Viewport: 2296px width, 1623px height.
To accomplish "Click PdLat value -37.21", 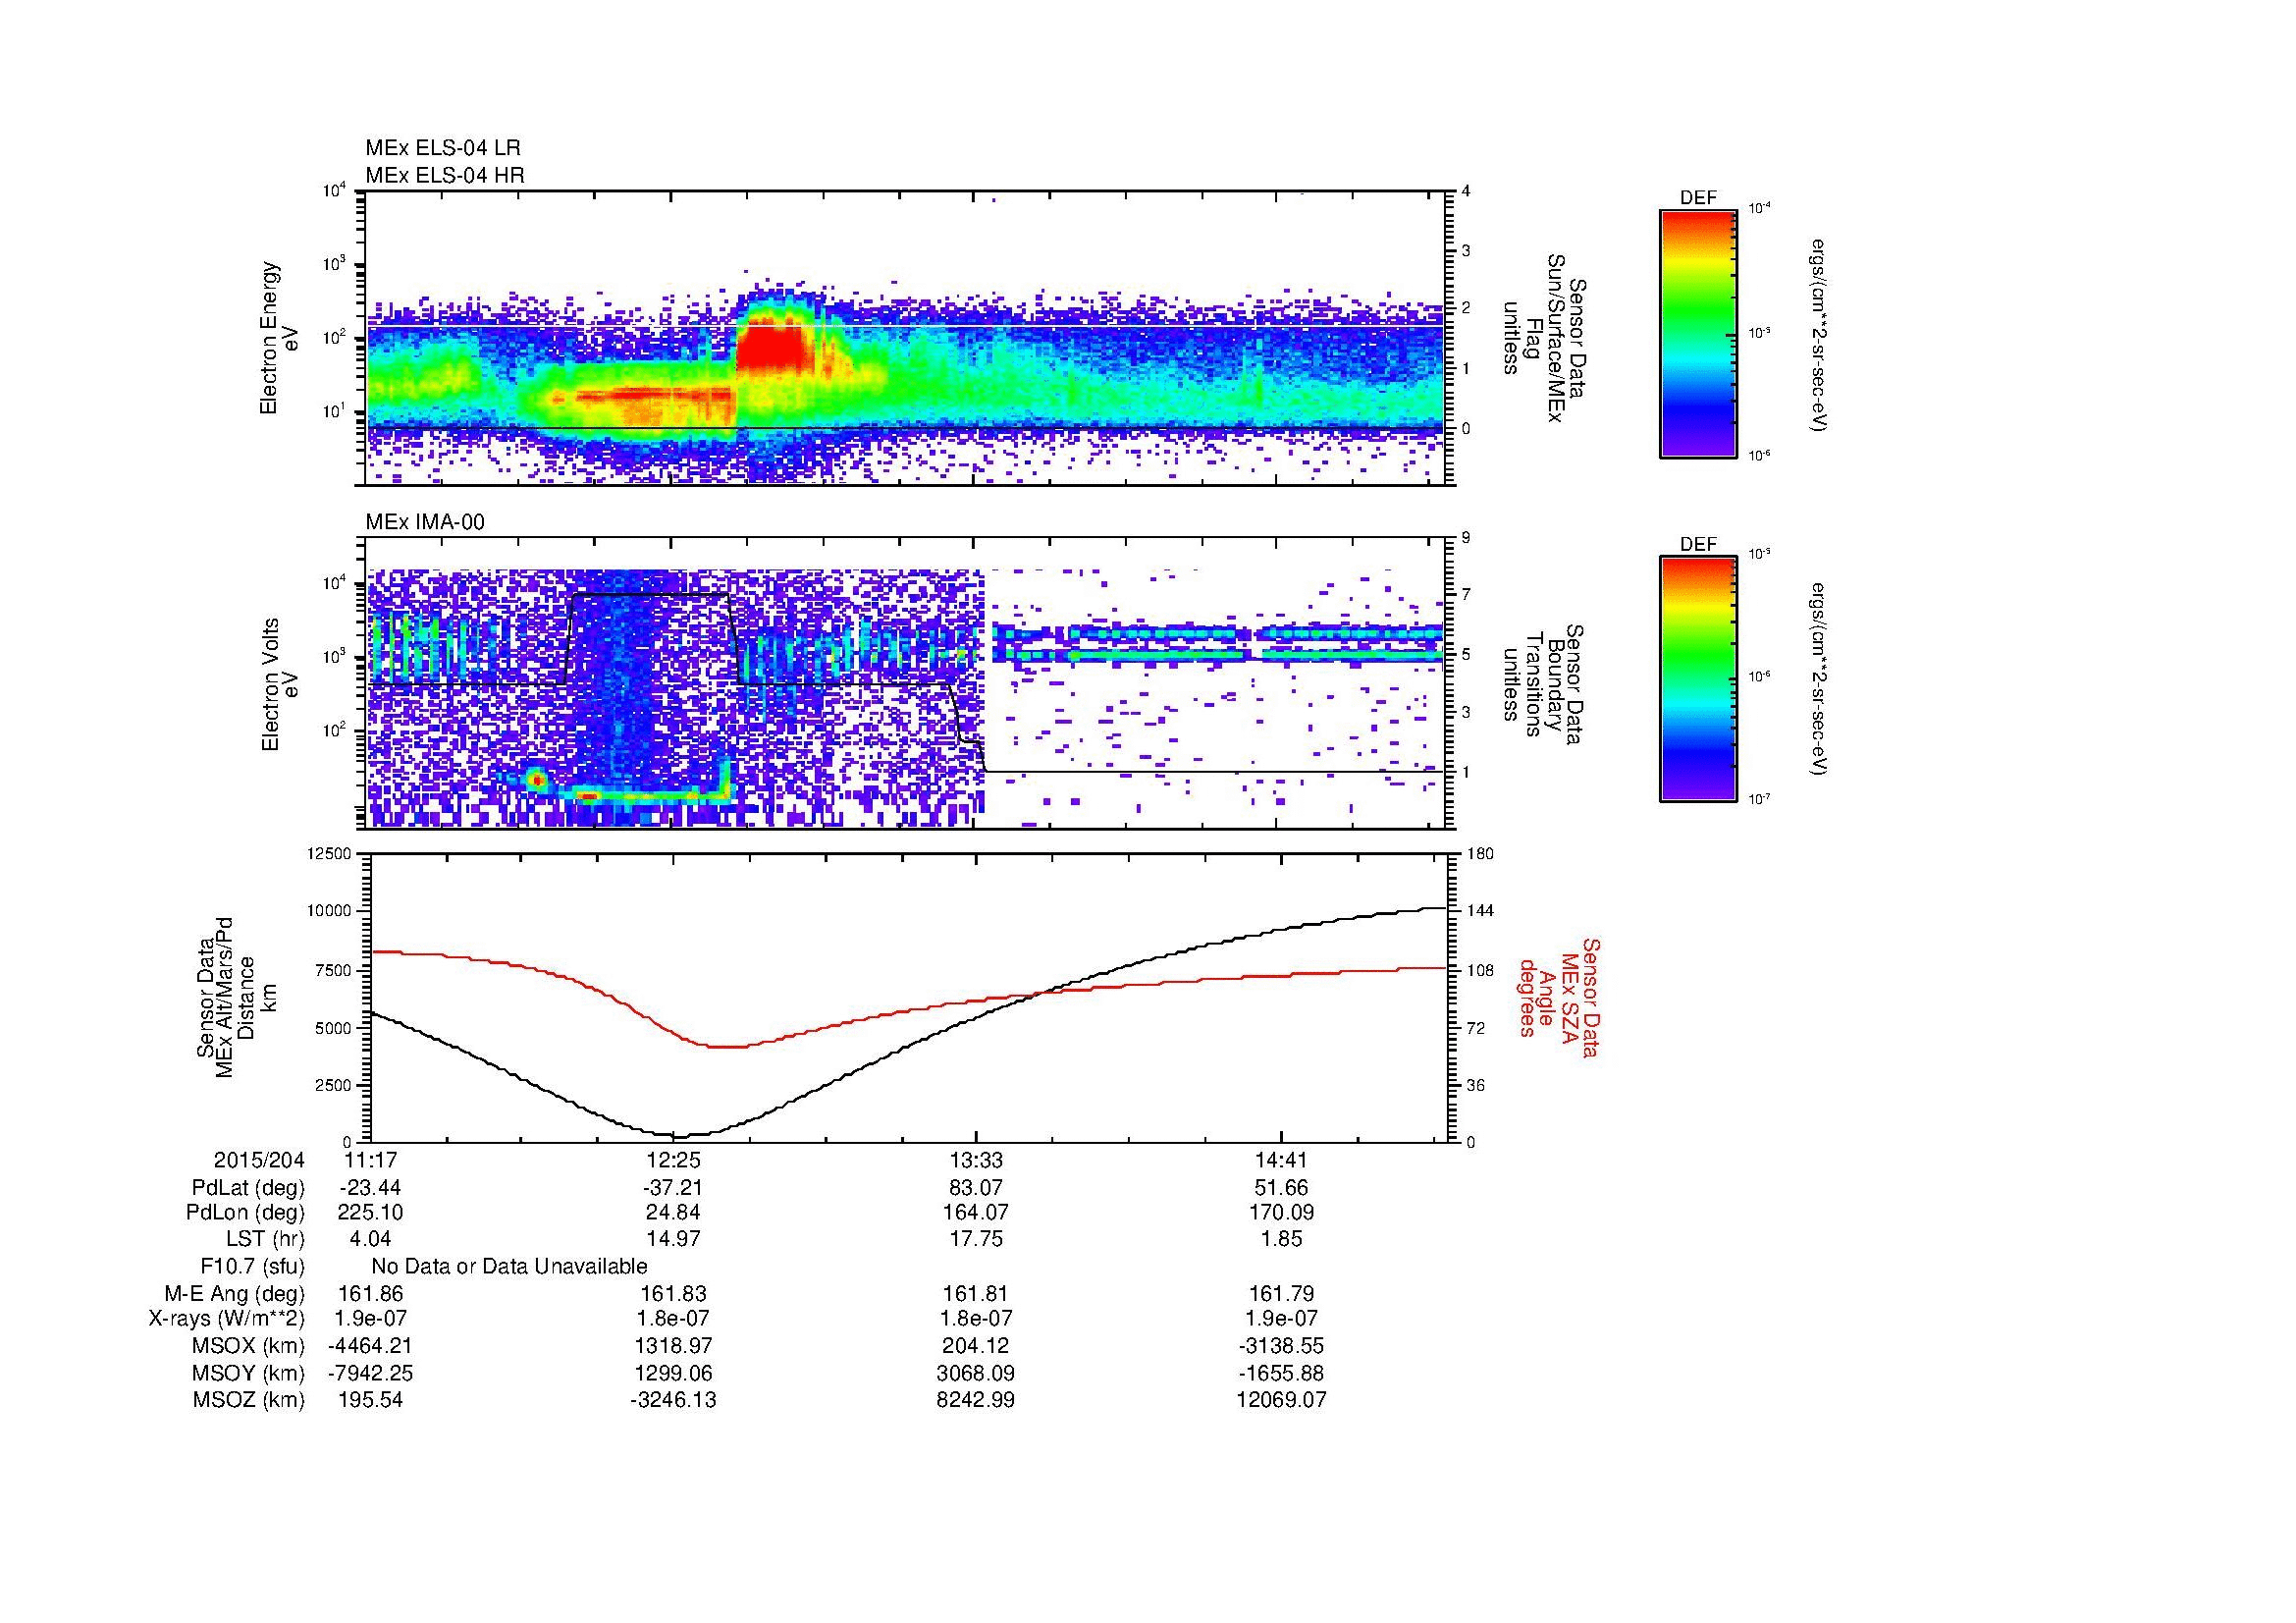I will [x=673, y=1188].
